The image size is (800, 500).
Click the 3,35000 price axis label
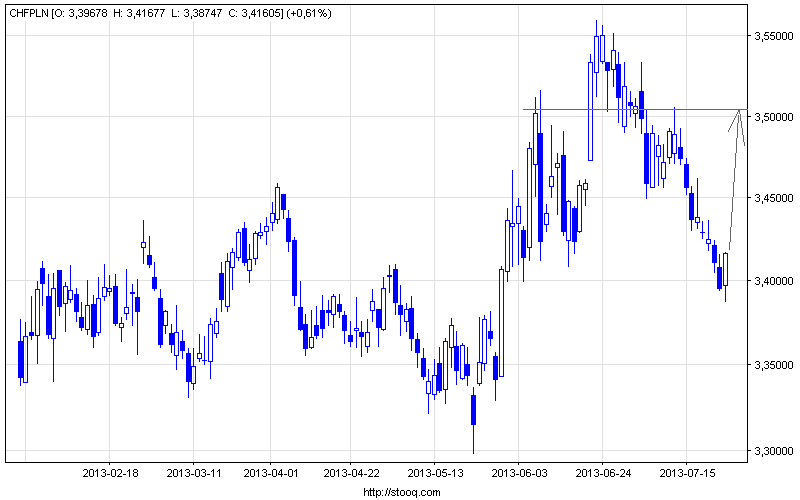(x=774, y=365)
